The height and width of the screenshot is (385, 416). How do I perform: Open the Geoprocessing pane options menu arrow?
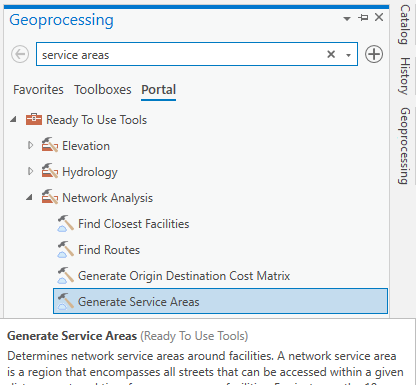tap(347, 19)
